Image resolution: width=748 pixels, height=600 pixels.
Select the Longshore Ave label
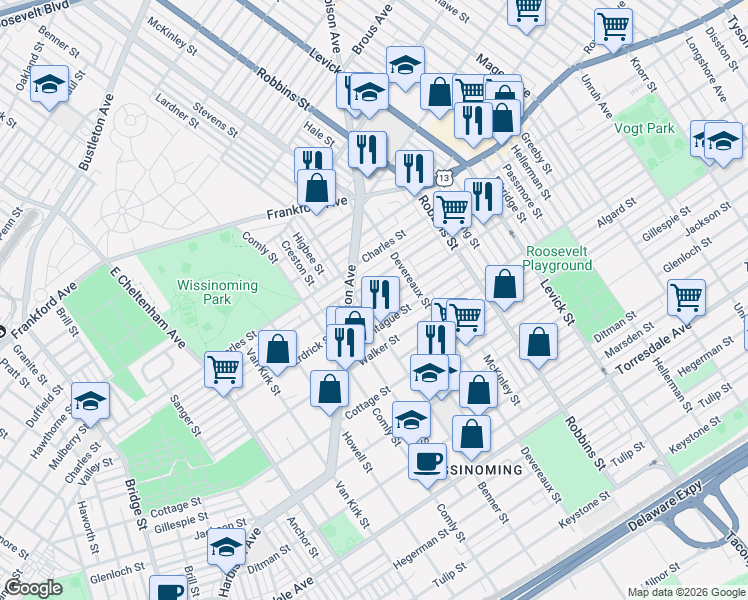click(706, 69)
